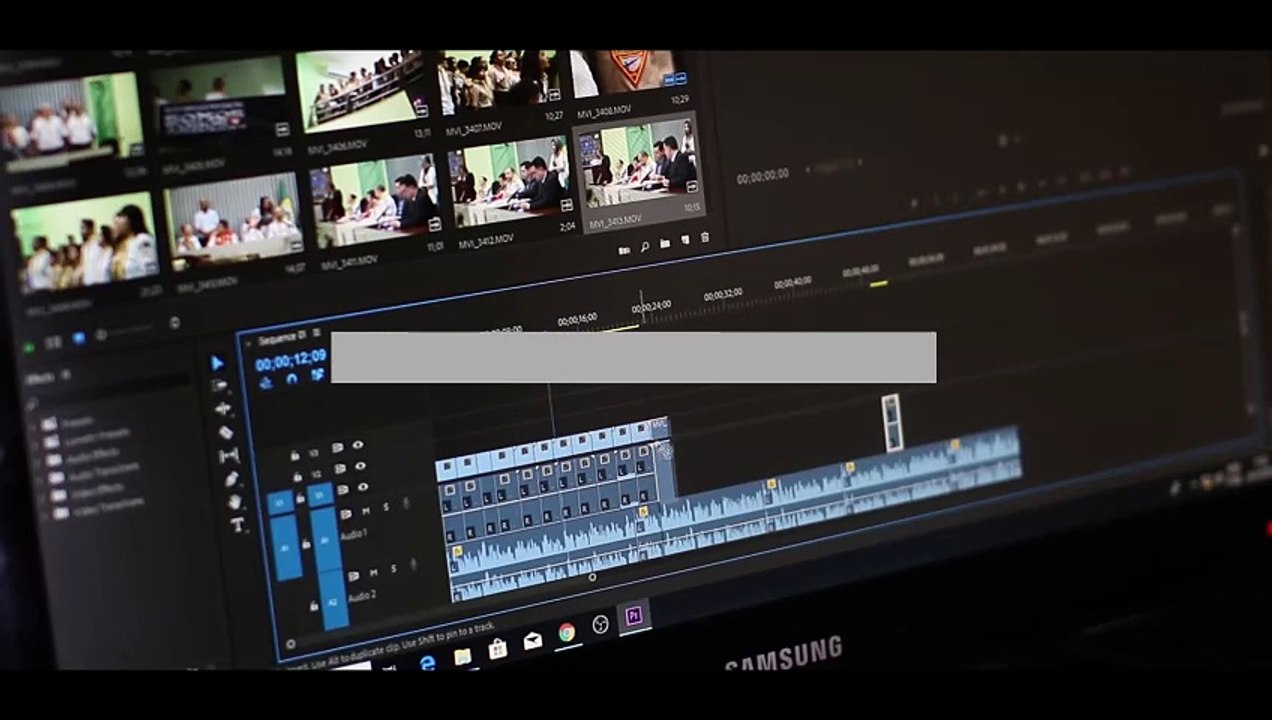Select the Razor tool

[226, 433]
